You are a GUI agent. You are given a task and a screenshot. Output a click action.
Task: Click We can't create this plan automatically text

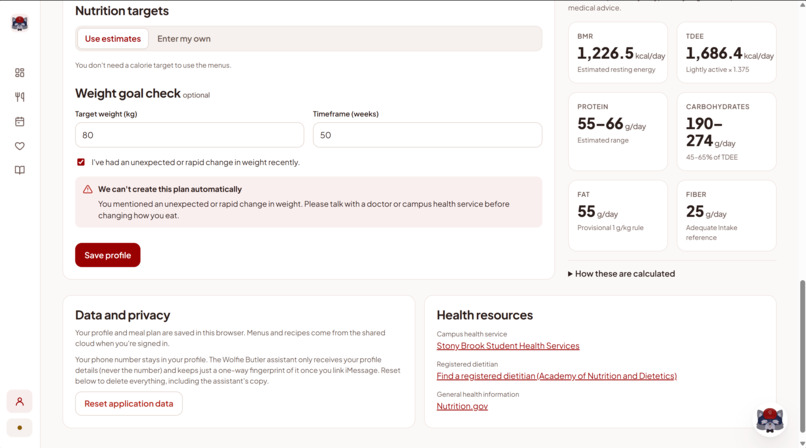[x=170, y=189]
